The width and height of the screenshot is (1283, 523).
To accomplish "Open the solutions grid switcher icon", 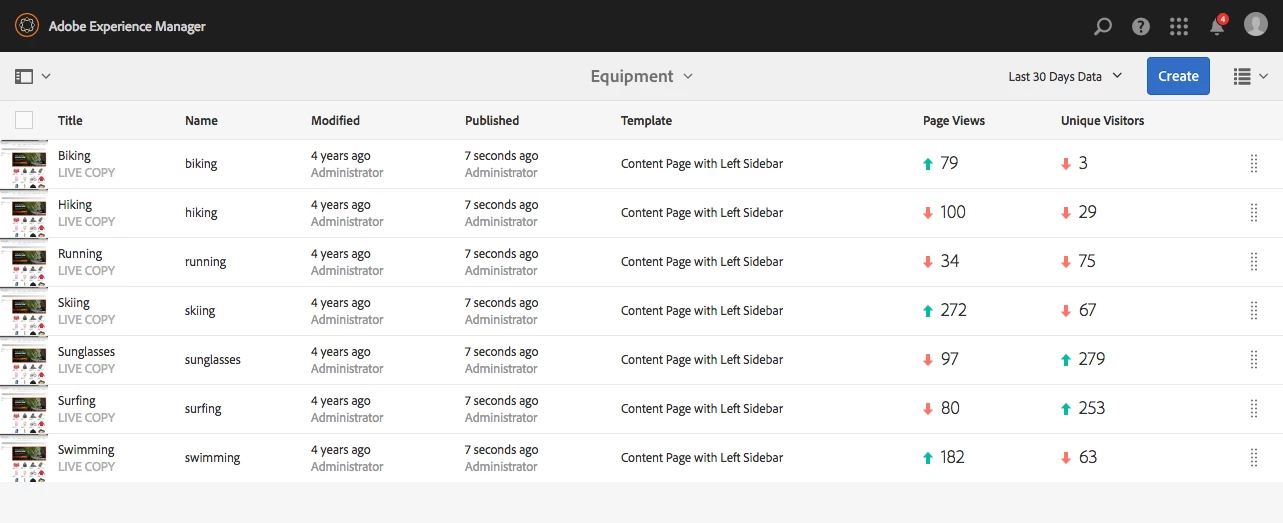I will click(x=1179, y=26).
